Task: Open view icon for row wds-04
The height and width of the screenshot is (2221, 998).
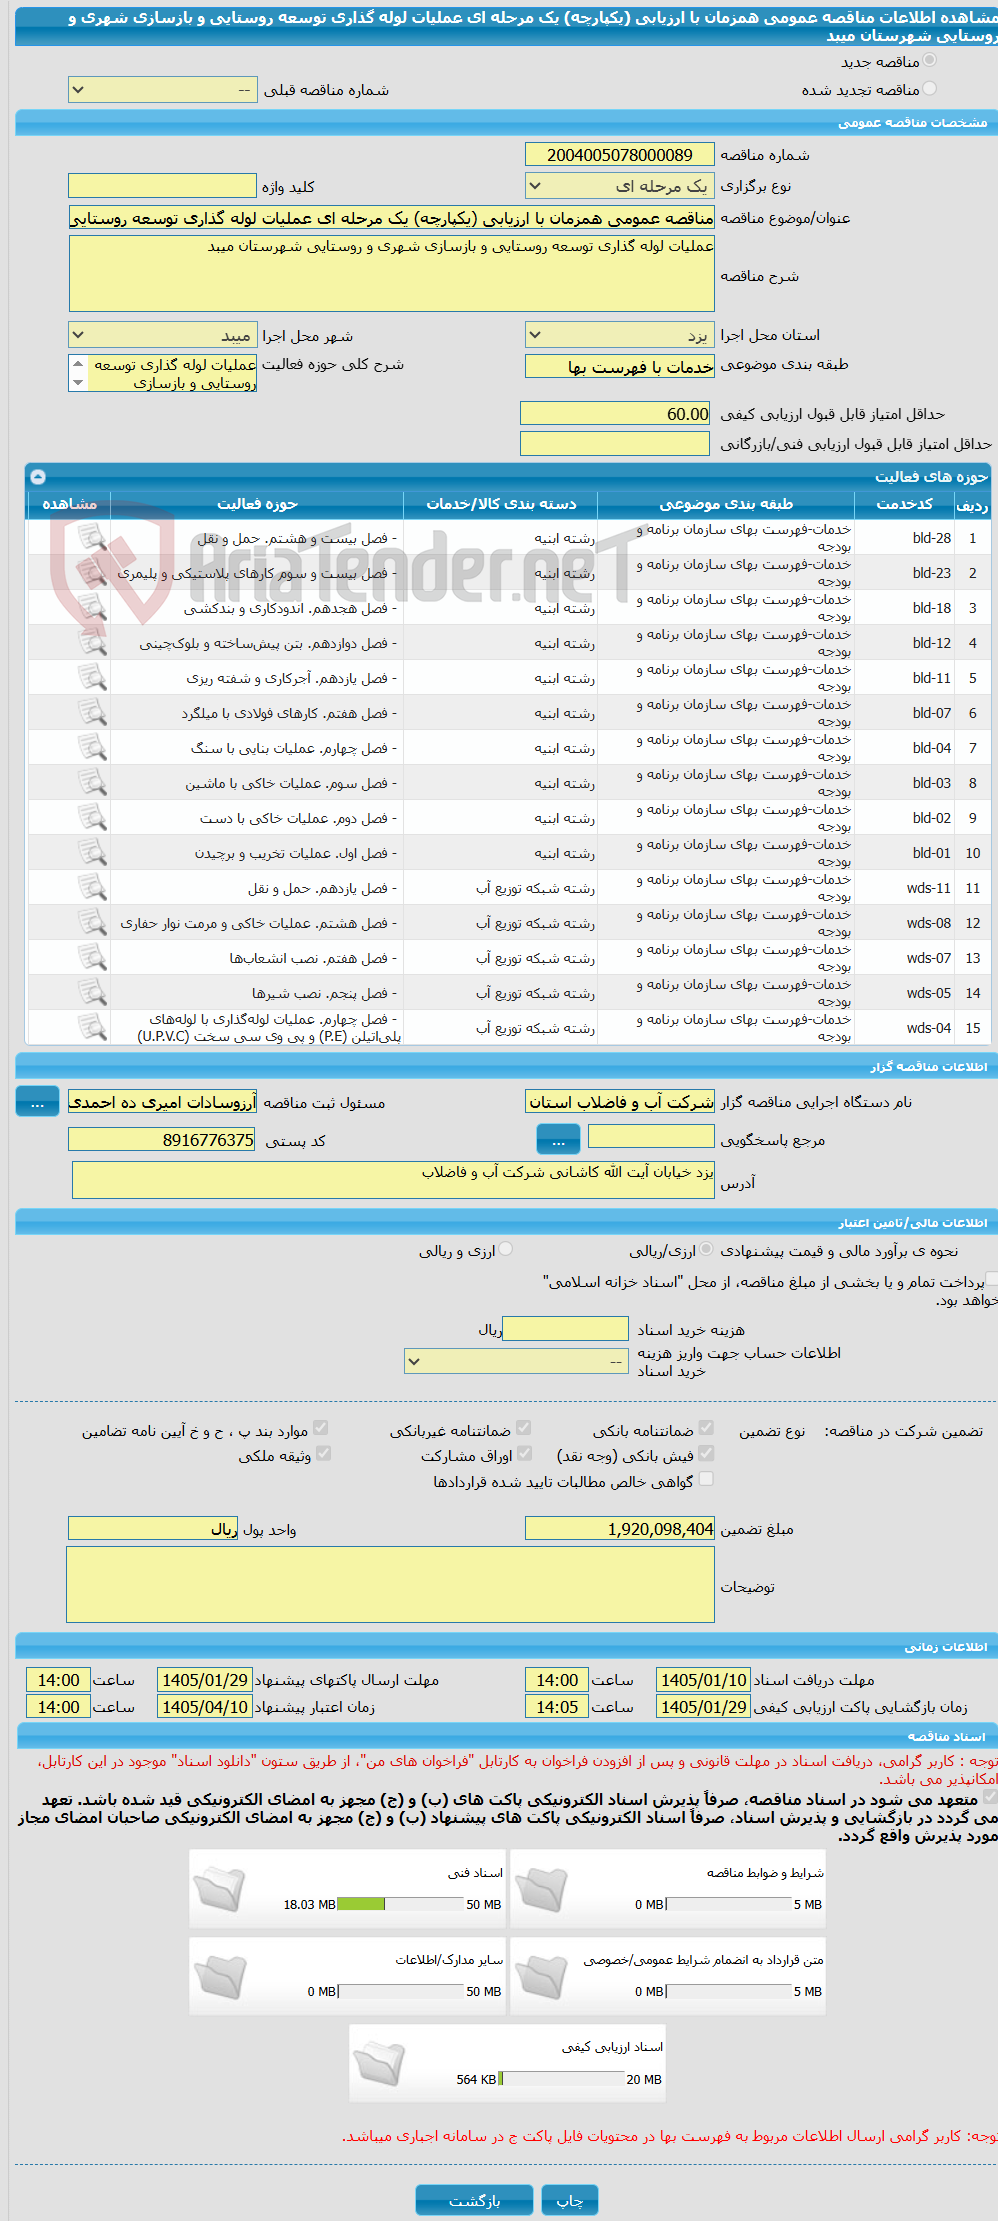Action: (x=92, y=1028)
